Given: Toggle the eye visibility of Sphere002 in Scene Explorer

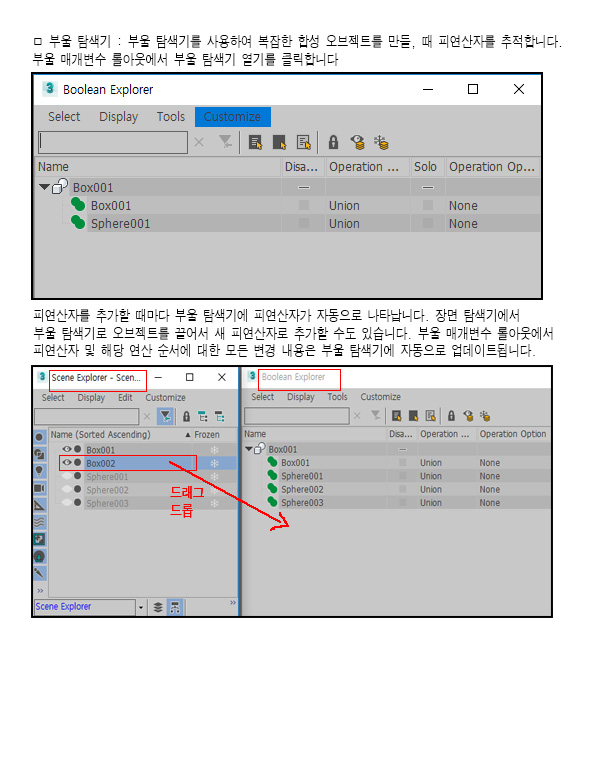Looking at the screenshot, I should point(67,489).
